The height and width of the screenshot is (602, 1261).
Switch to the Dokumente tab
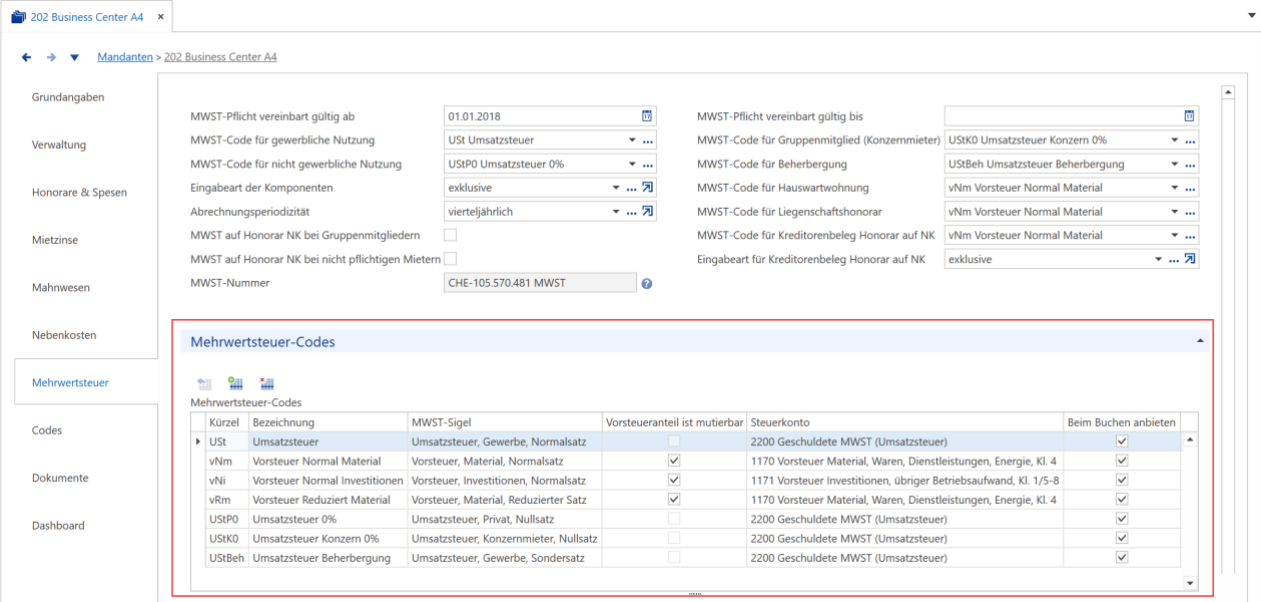coord(60,478)
